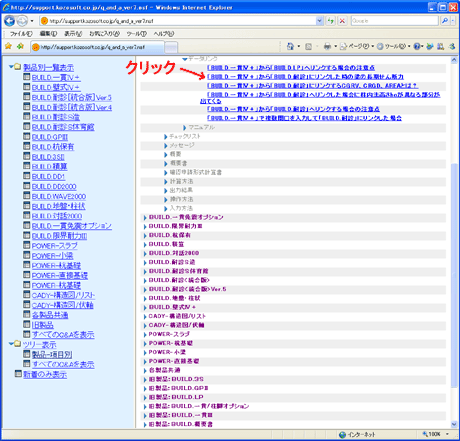Screen dimensions: 460x441
Task: Open the BUILD.壁式Ⅳ+ sidebar link
Action: click(x=56, y=88)
